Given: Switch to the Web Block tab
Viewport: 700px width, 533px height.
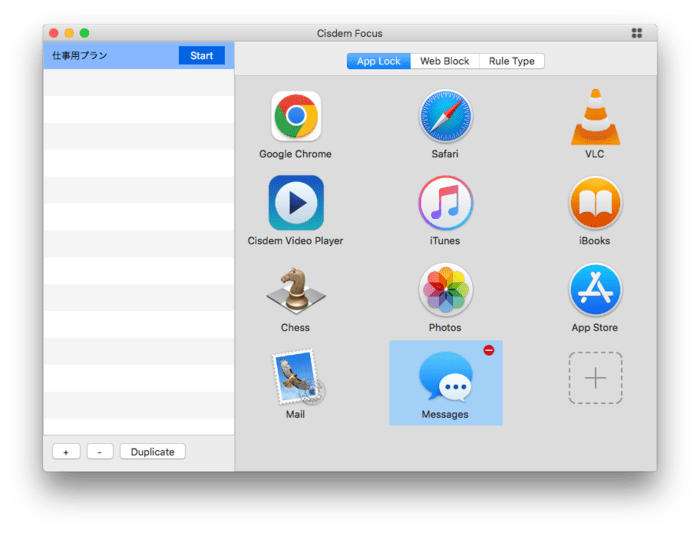Looking at the screenshot, I should [444, 61].
